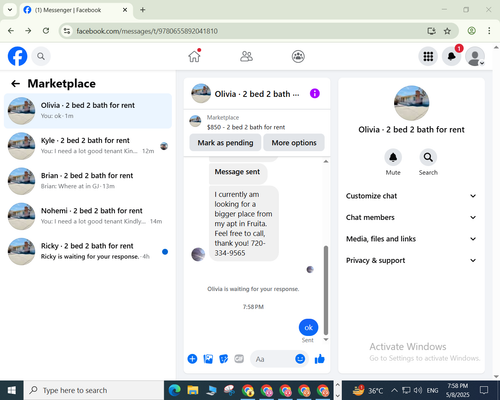Open the Facebook logo home link
The image size is (500, 400).
coord(17,56)
